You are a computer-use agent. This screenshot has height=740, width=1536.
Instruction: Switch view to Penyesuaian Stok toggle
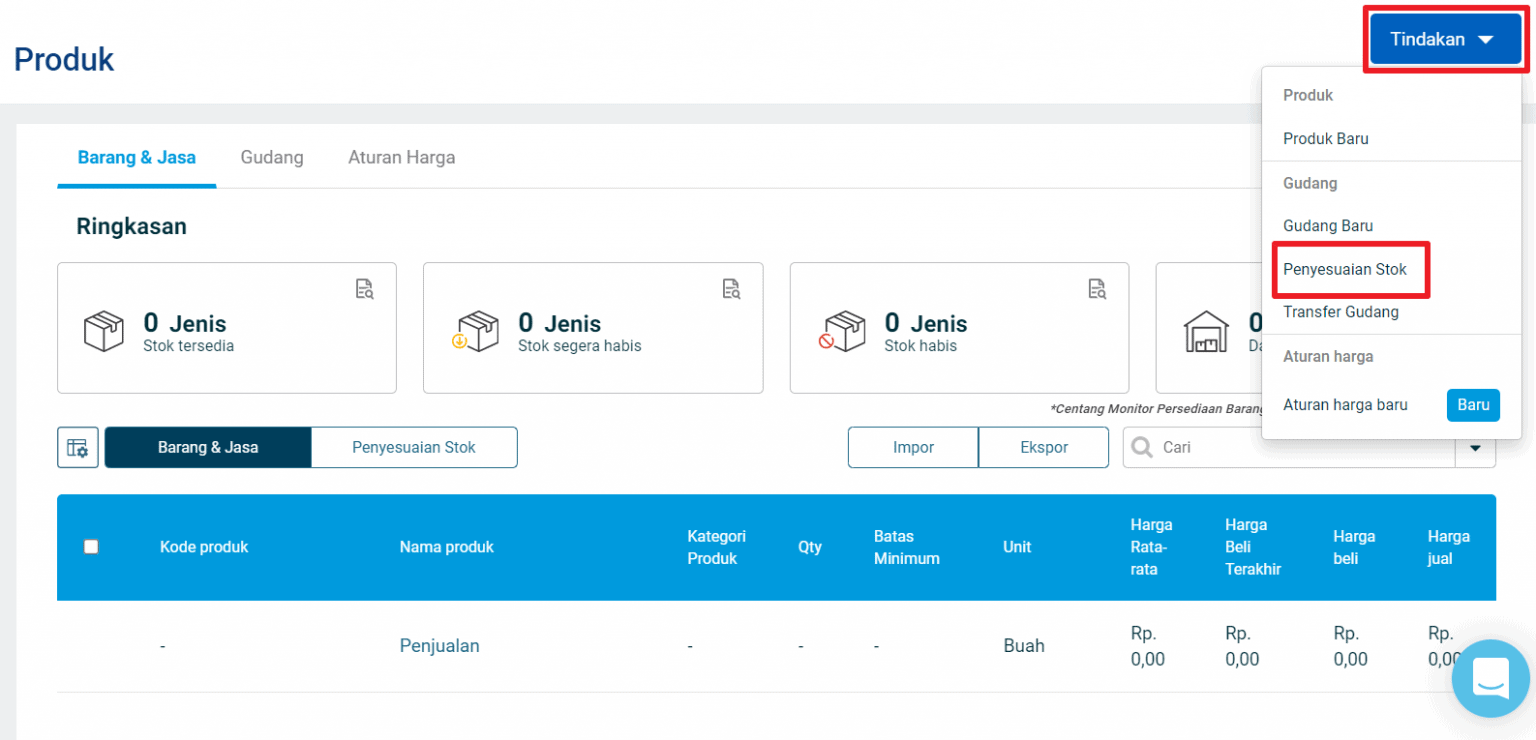414,448
